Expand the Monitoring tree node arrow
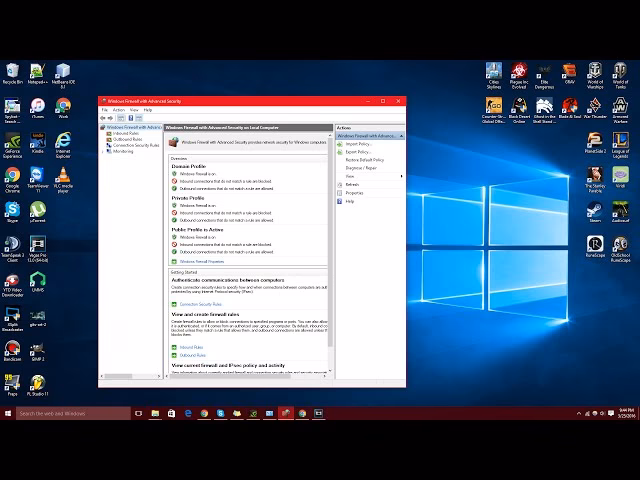The height and width of the screenshot is (480, 640). pos(103,151)
